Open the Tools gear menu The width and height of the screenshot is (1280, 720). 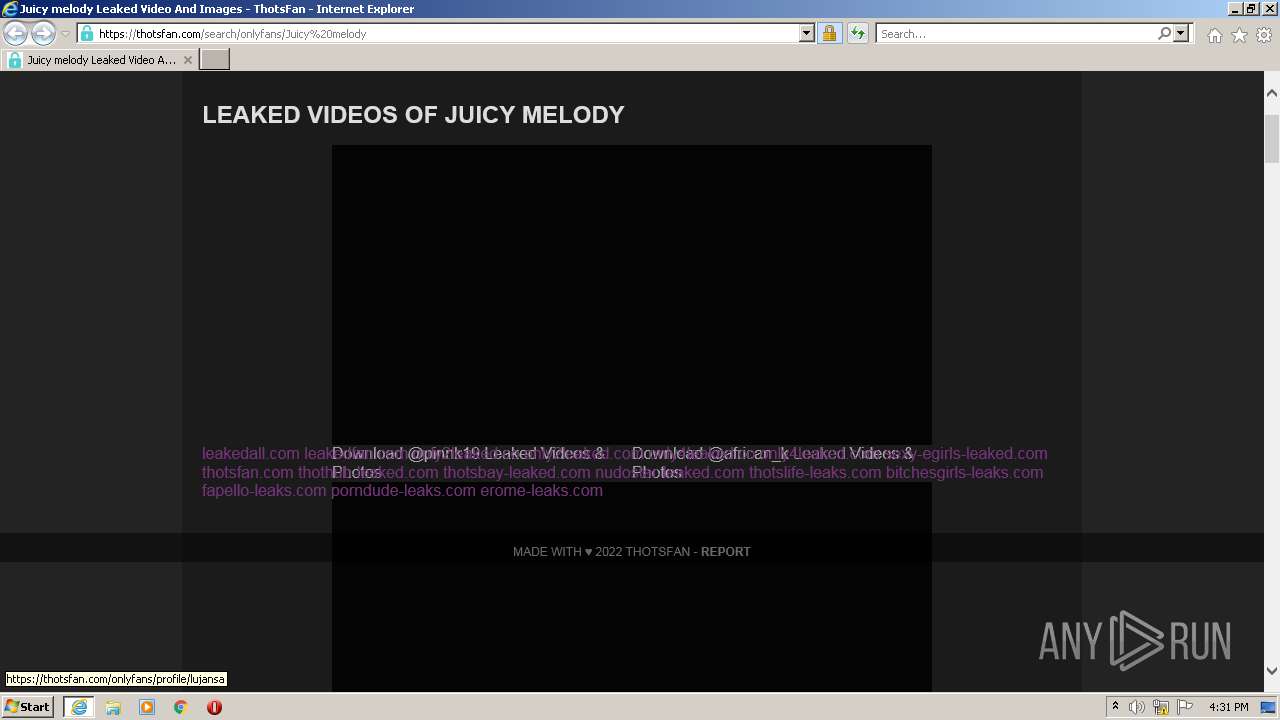[1264, 35]
